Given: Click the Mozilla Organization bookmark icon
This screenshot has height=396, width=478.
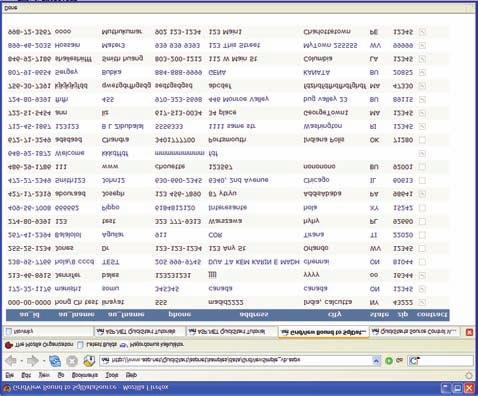Looking at the screenshot, I should point(9,345).
